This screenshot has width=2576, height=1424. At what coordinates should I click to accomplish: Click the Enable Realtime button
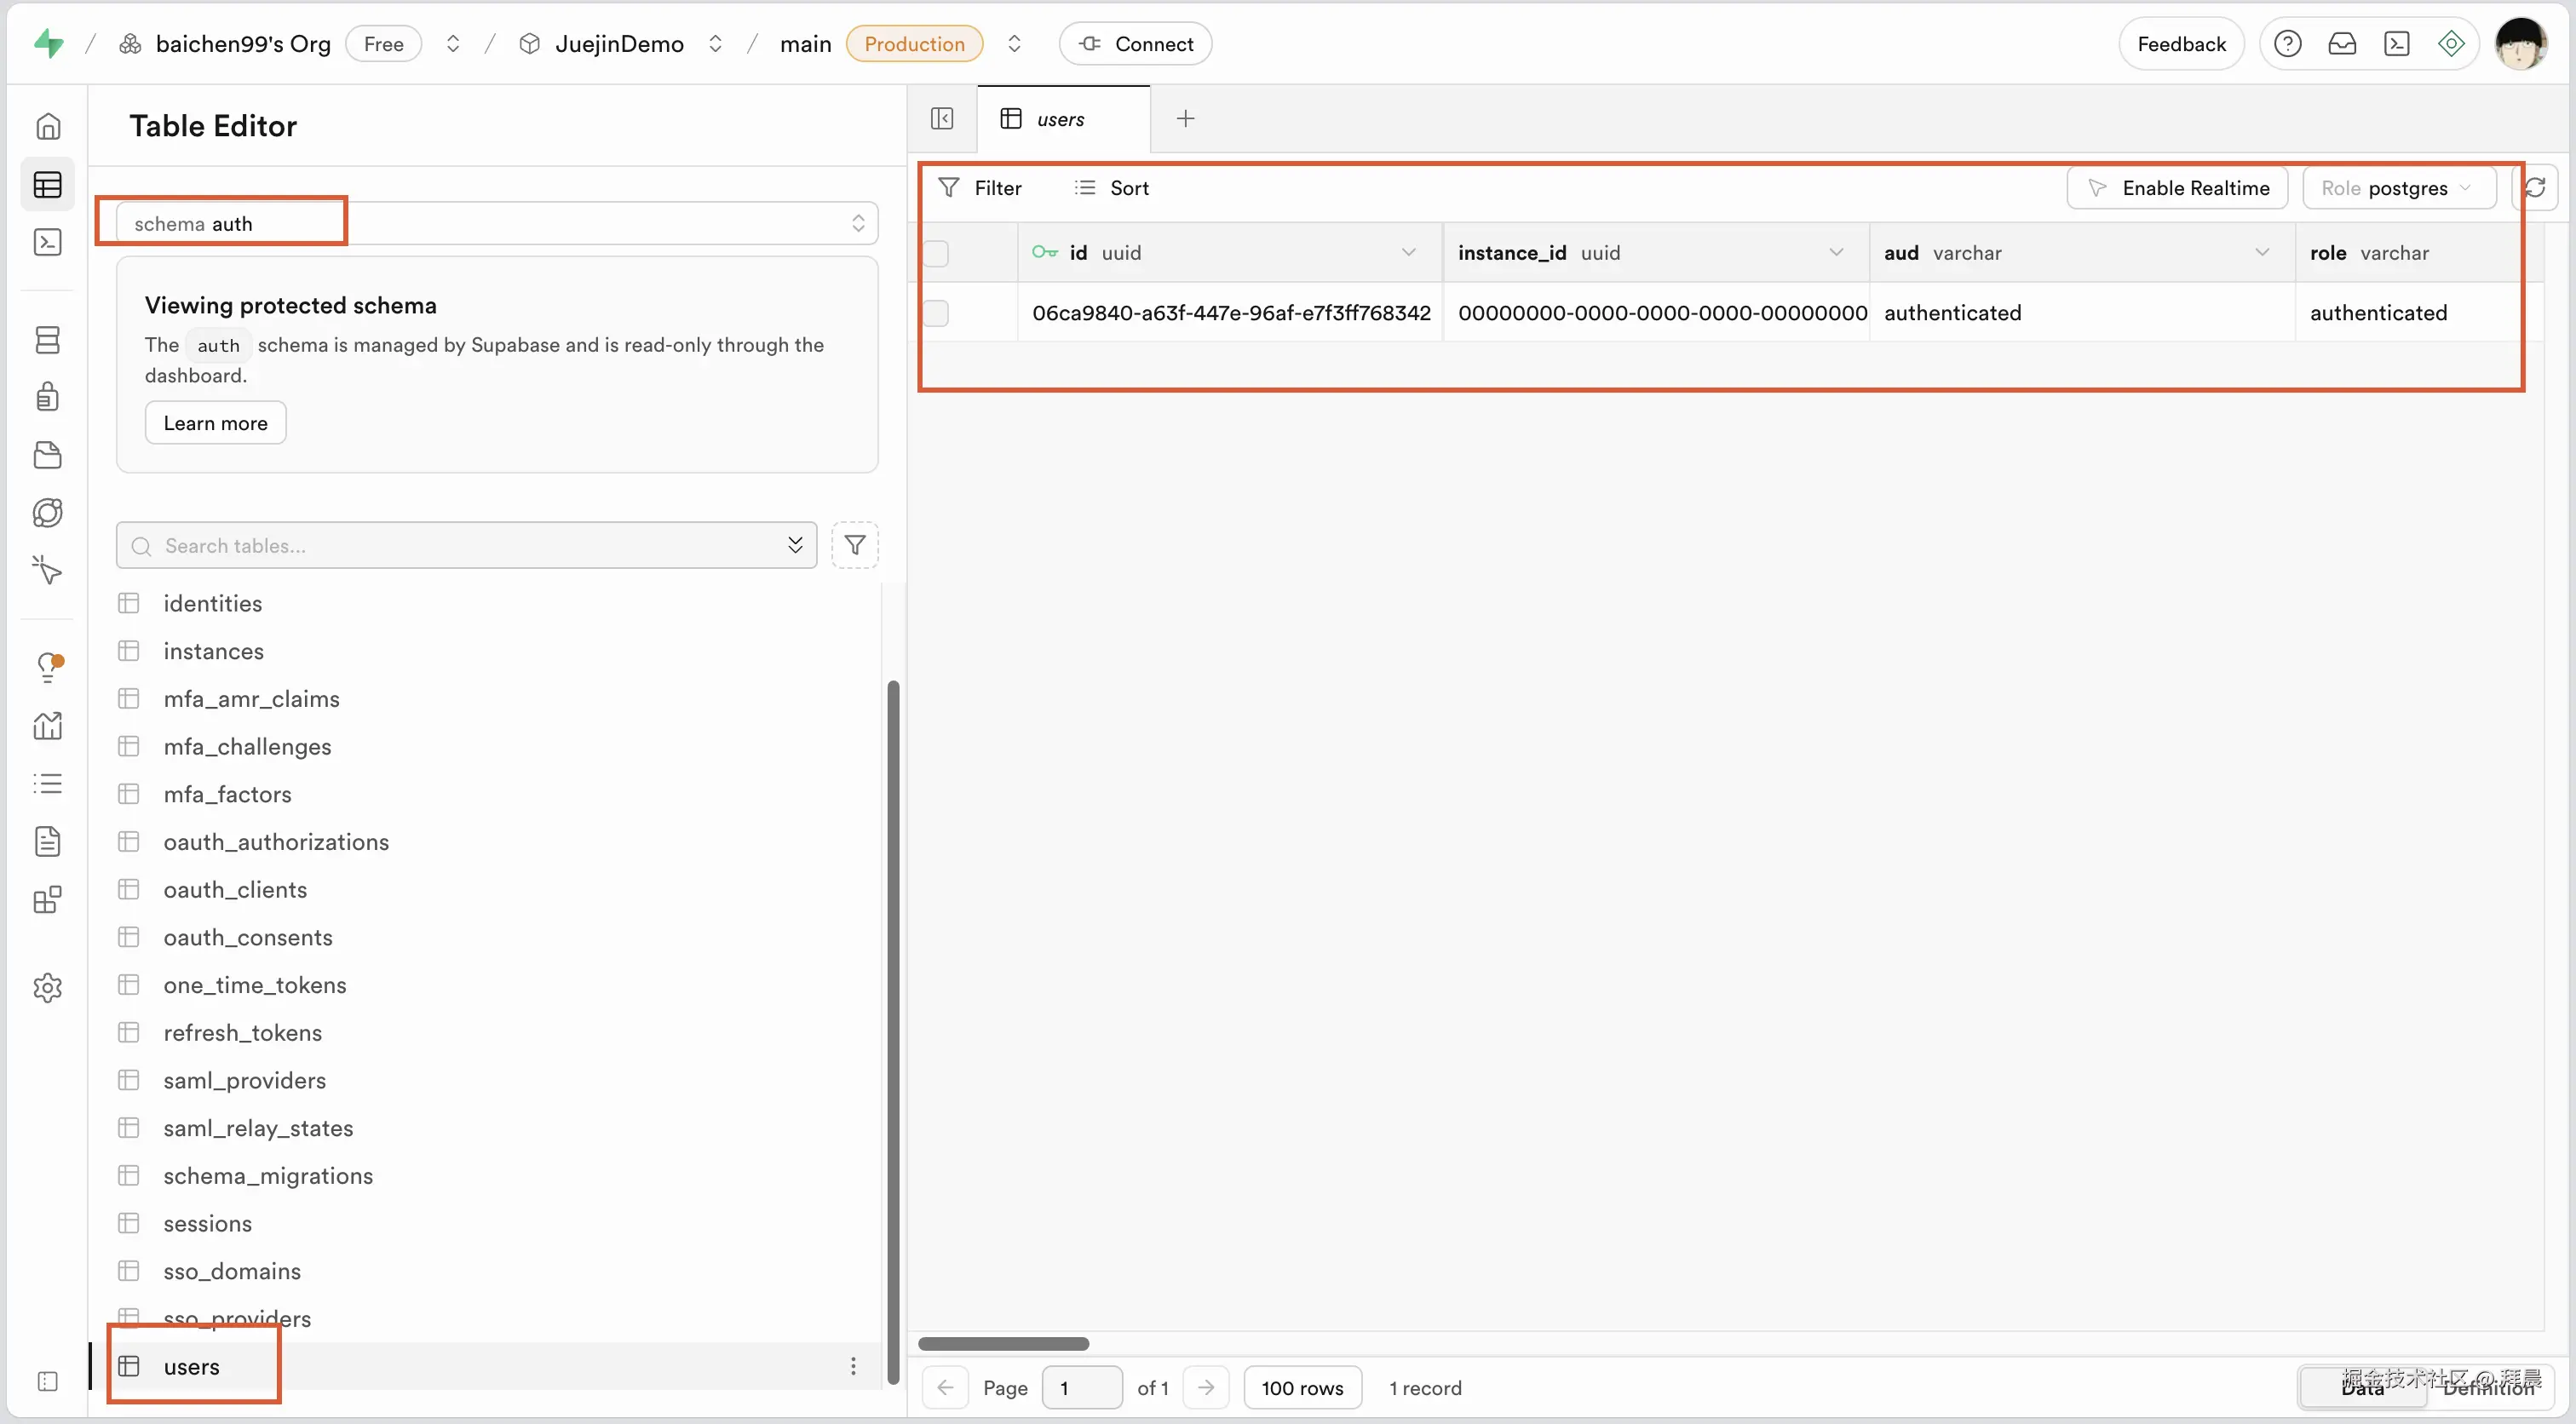point(2177,188)
